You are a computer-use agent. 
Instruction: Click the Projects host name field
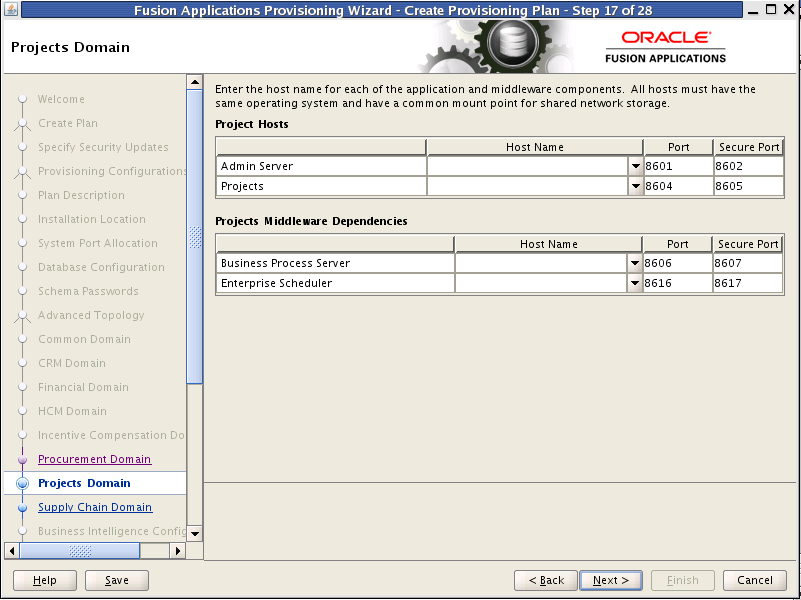click(x=528, y=186)
